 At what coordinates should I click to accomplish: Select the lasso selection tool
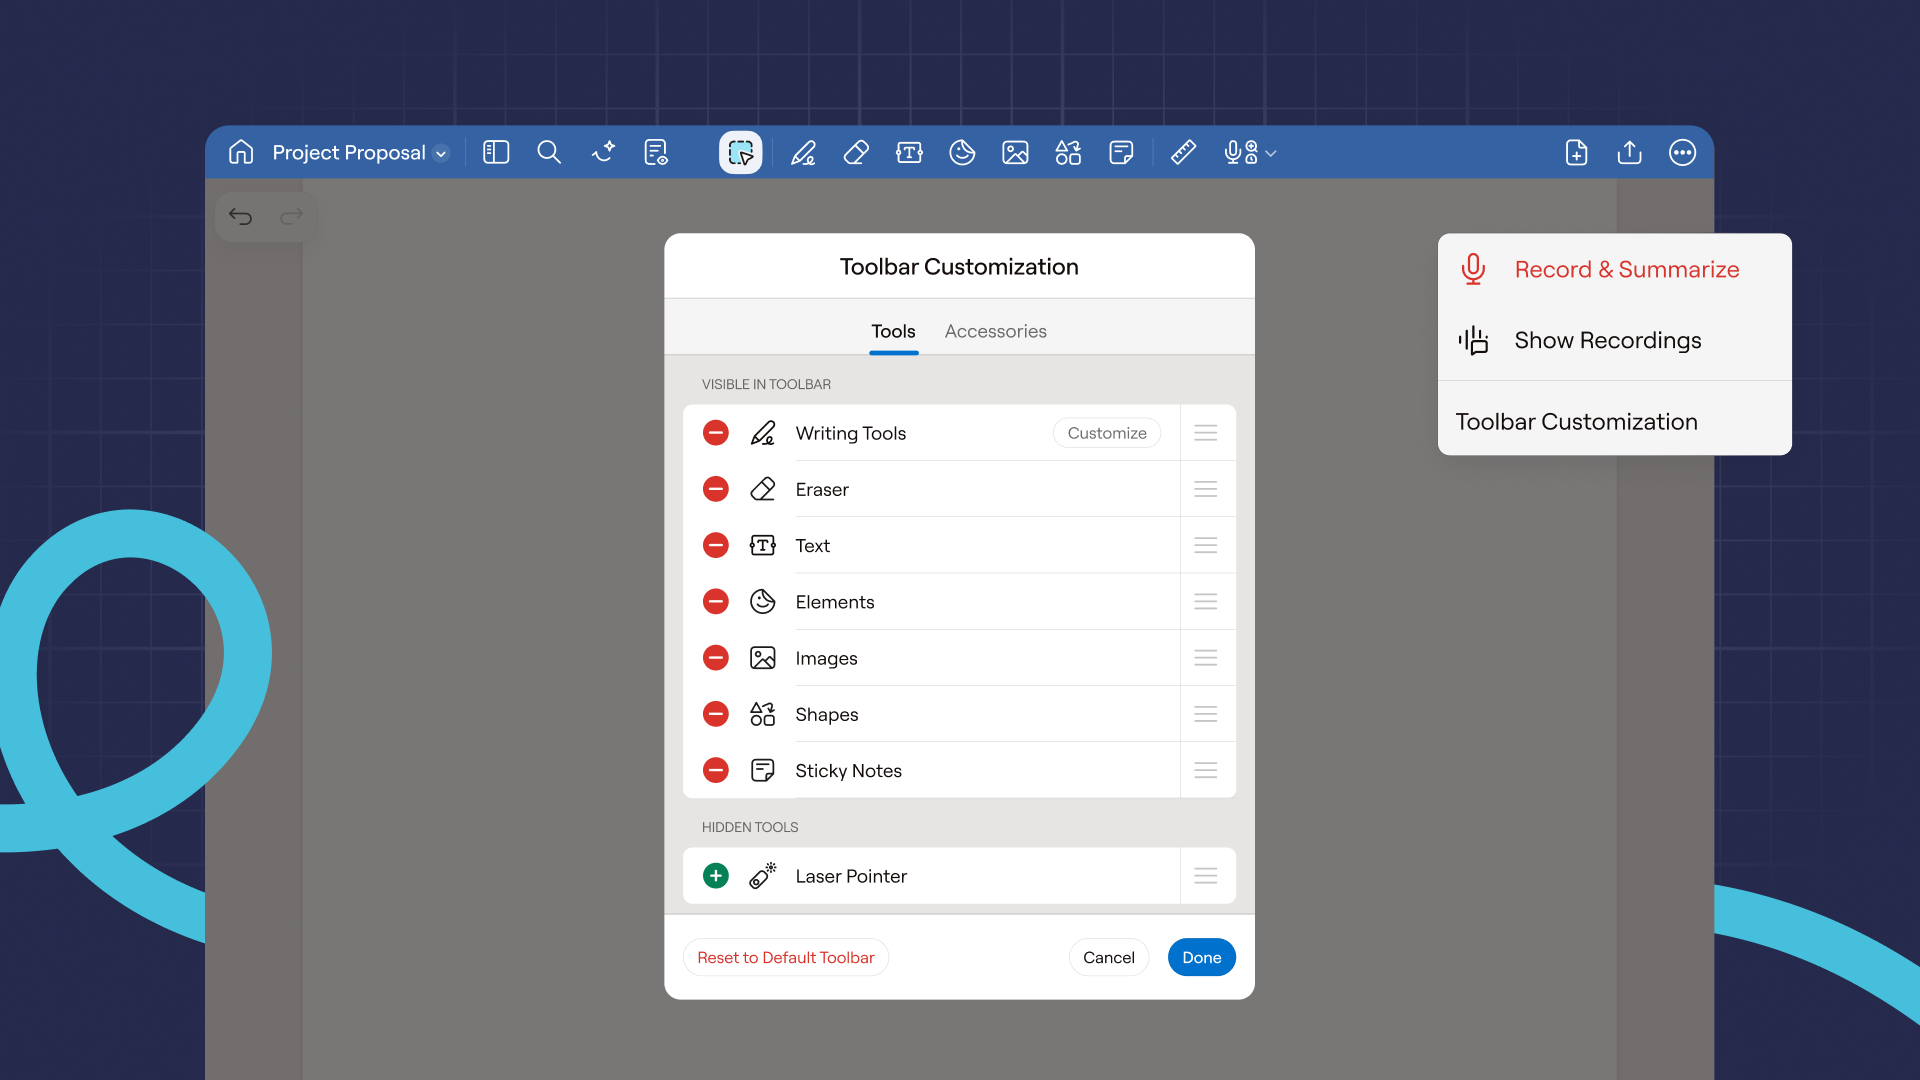point(740,152)
